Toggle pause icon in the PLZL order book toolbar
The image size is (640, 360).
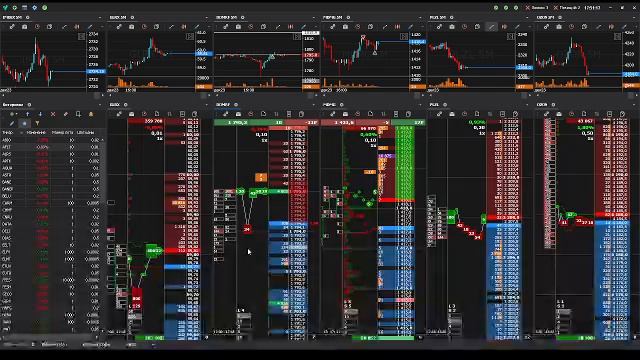pos(490,114)
